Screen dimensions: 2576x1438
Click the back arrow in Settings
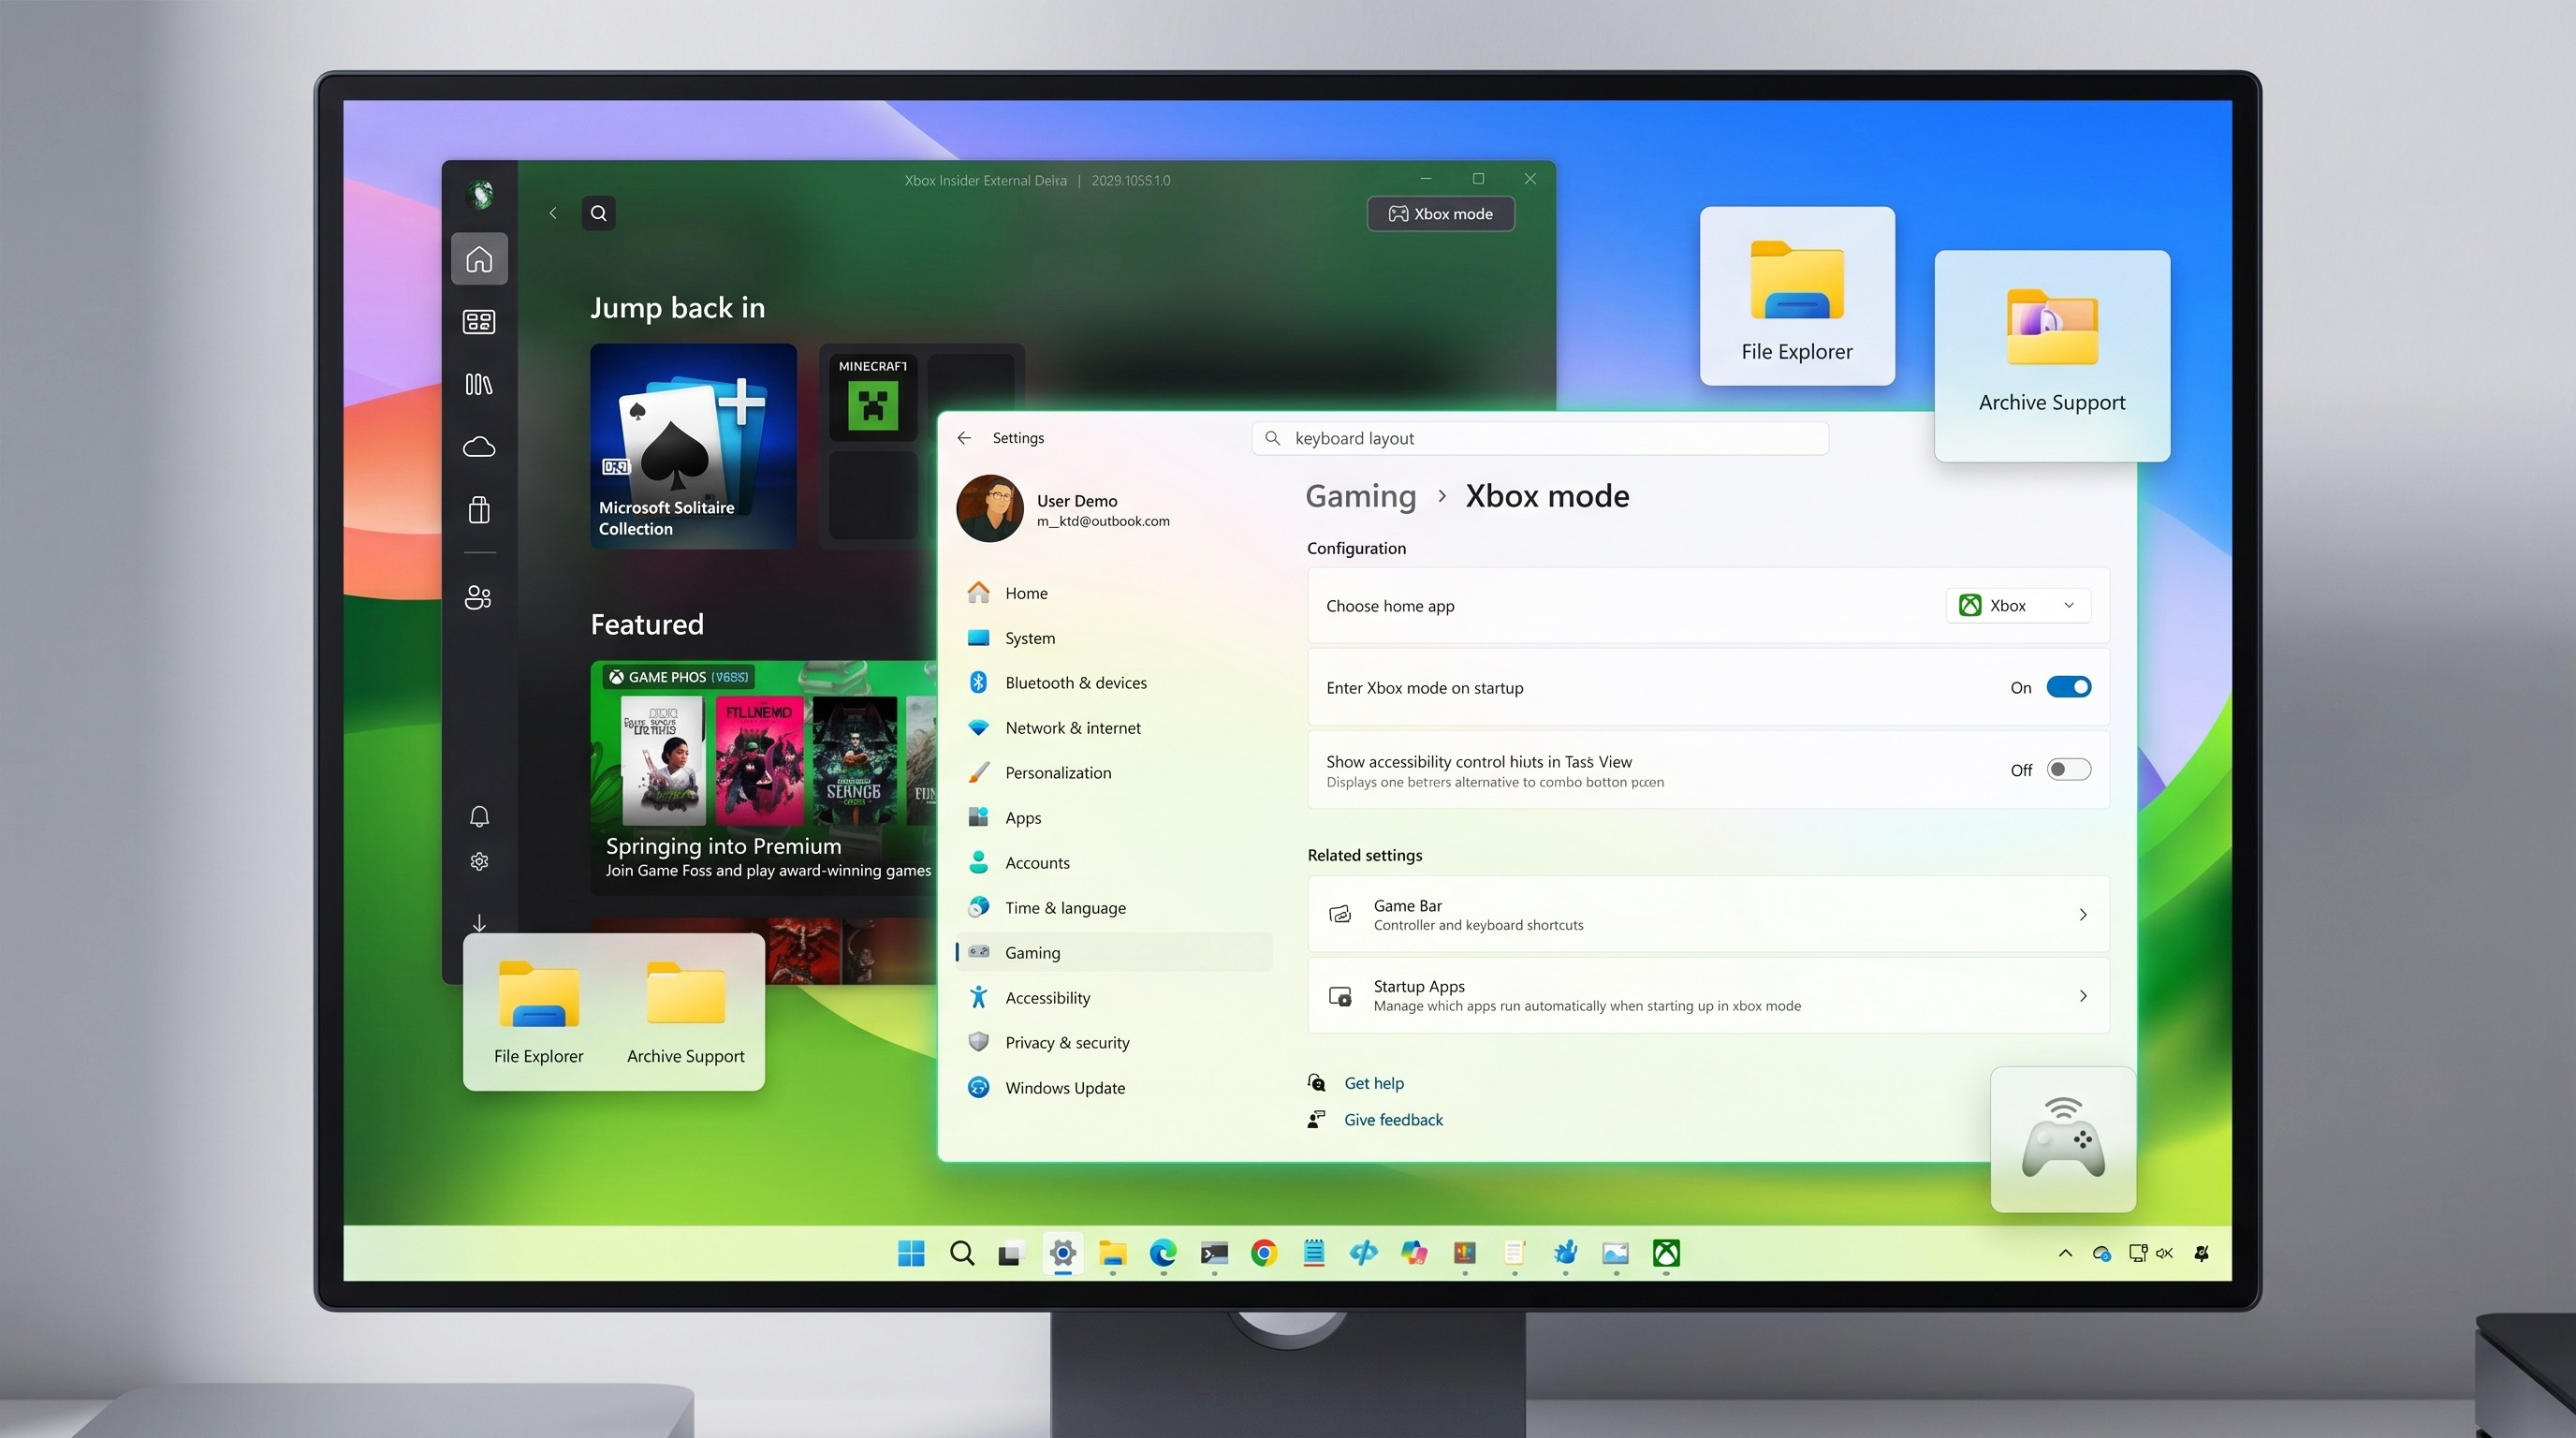click(x=964, y=438)
